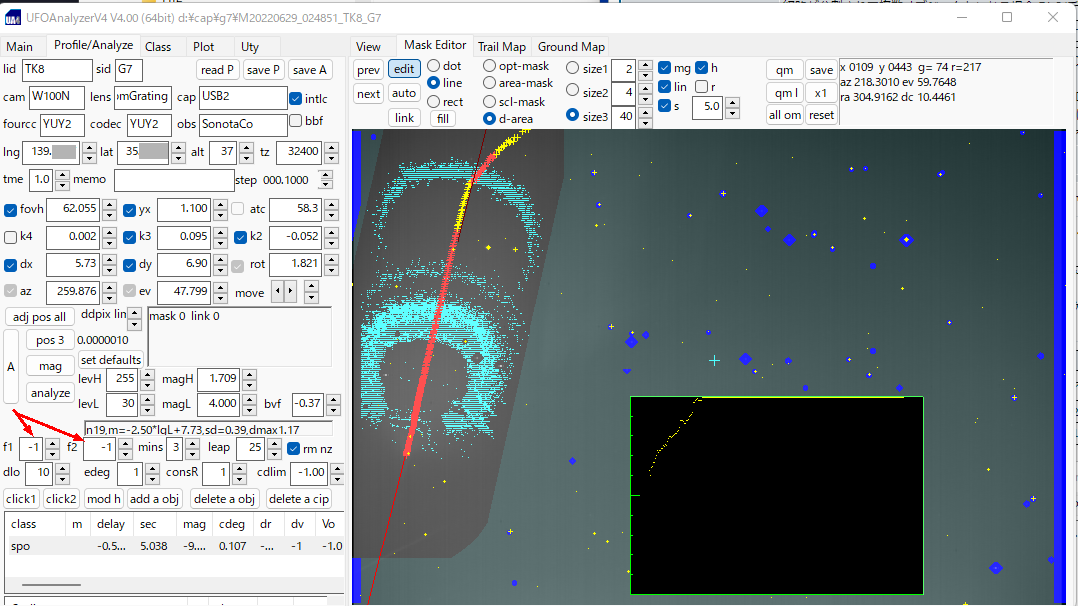Screen dimensions: 1078x606
Task: Enable the 'bbf' checkbox
Action: 296,121
